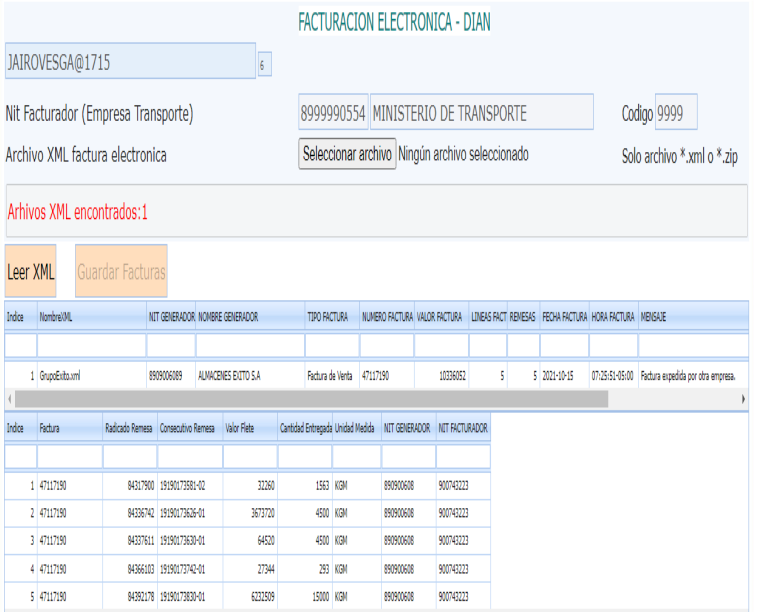This screenshot has height=612, width=757.
Task: Click the left arrow of horizontal scrollbar
Action: [x=10, y=399]
